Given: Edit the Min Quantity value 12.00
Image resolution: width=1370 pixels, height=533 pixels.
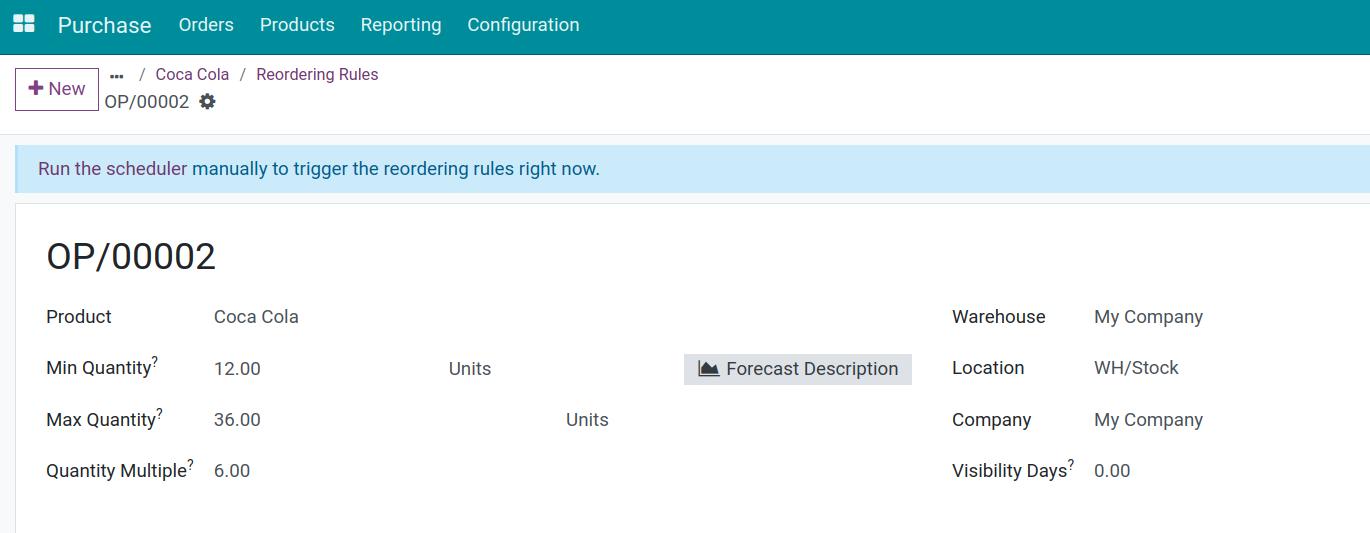Looking at the screenshot, I should click(x=237, y=369).
